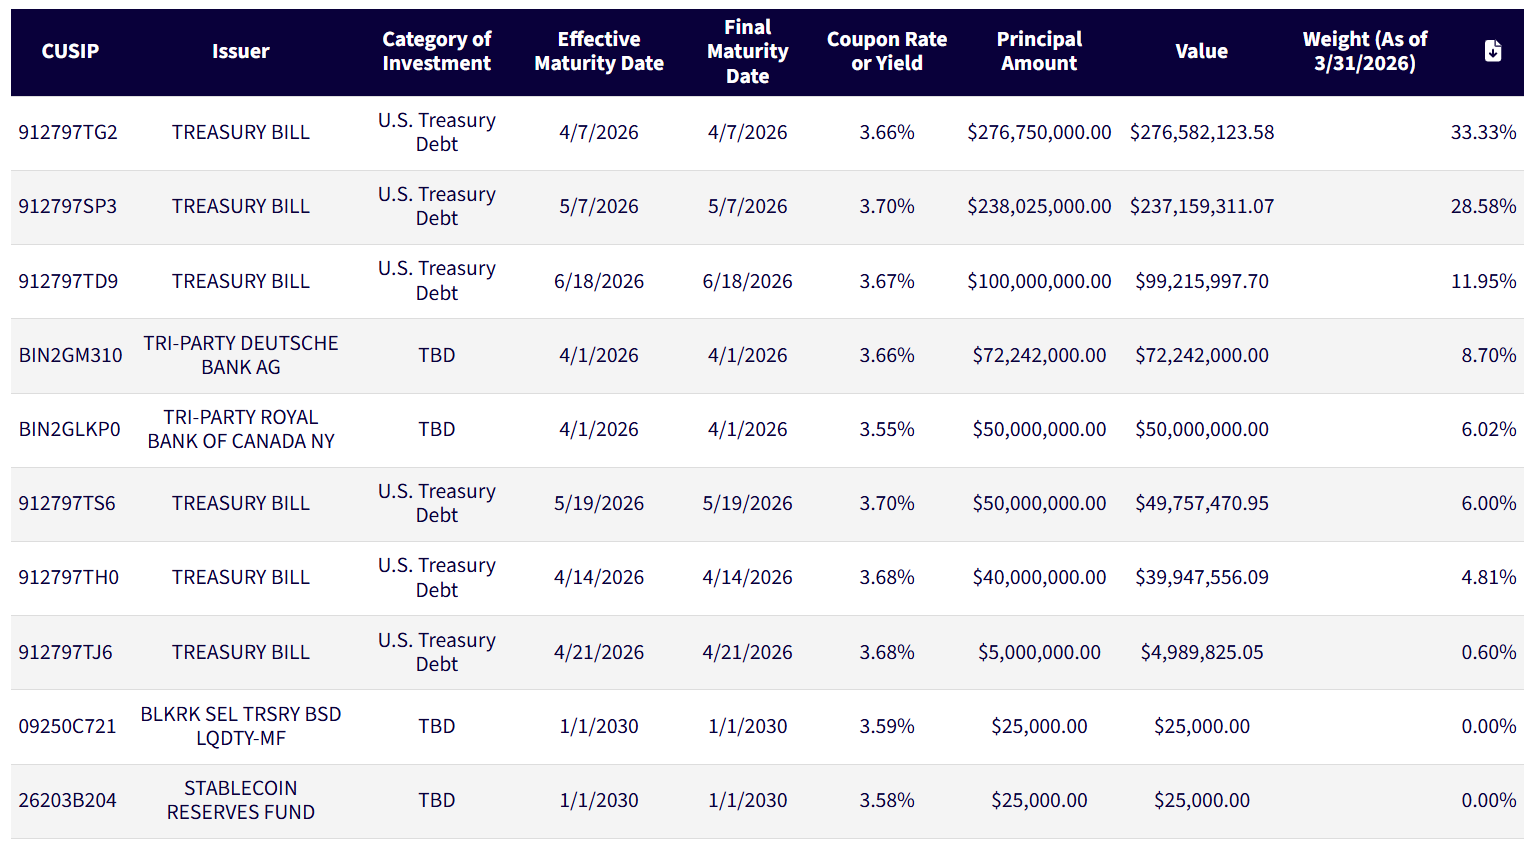Screen dimensions: 1535x851
Task: Sort by the CUSIP column header
Action: click(70, 51)
